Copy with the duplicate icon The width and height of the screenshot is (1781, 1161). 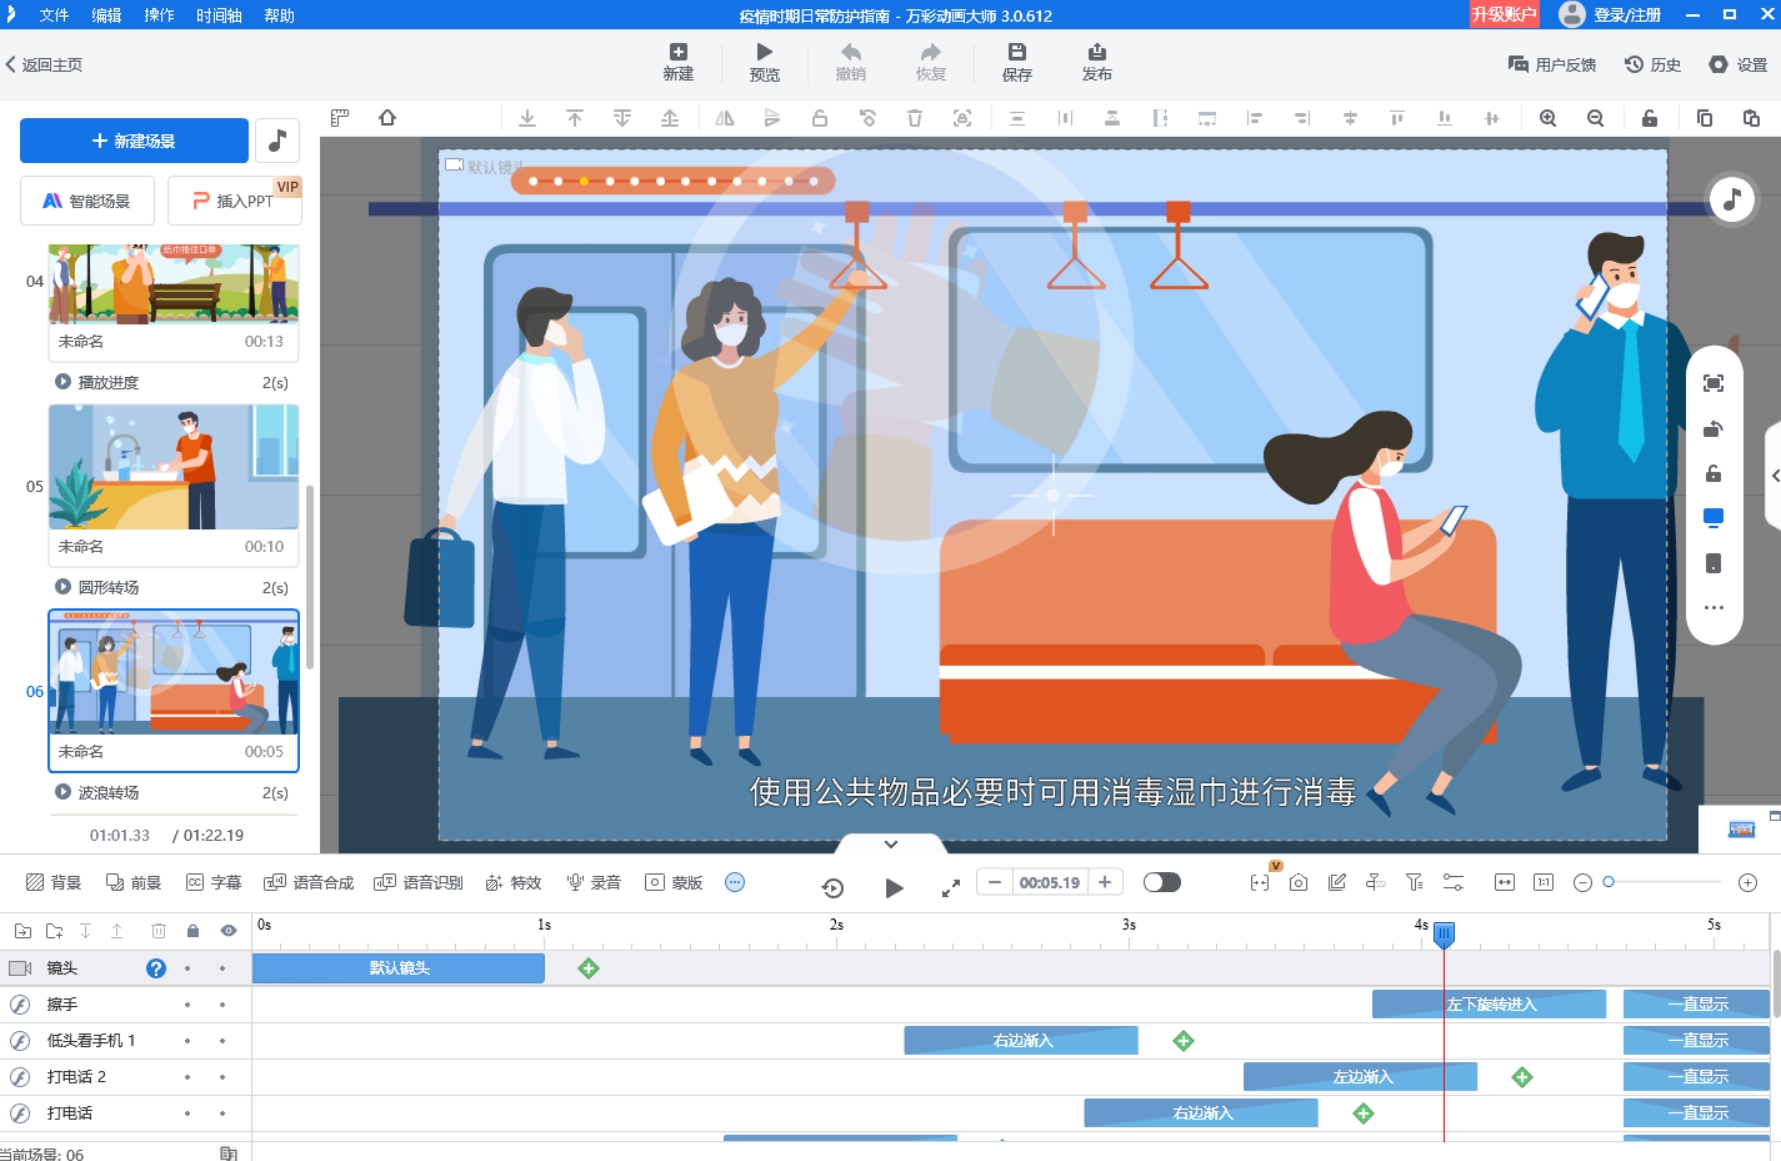click(1704, 118)
